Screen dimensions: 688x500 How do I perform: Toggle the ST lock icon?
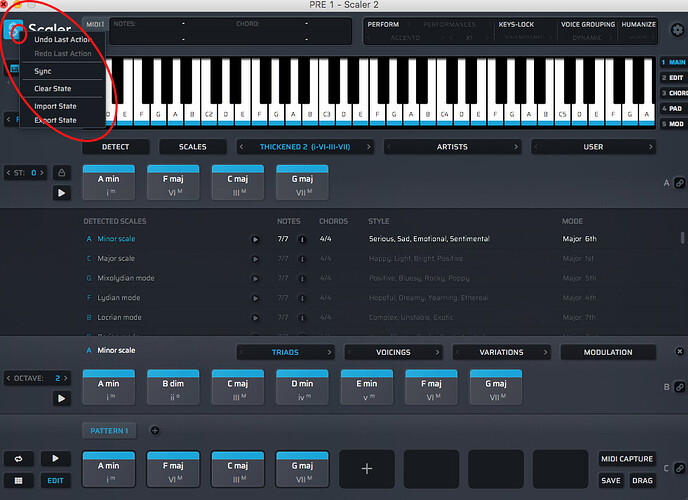click(61, 173)
